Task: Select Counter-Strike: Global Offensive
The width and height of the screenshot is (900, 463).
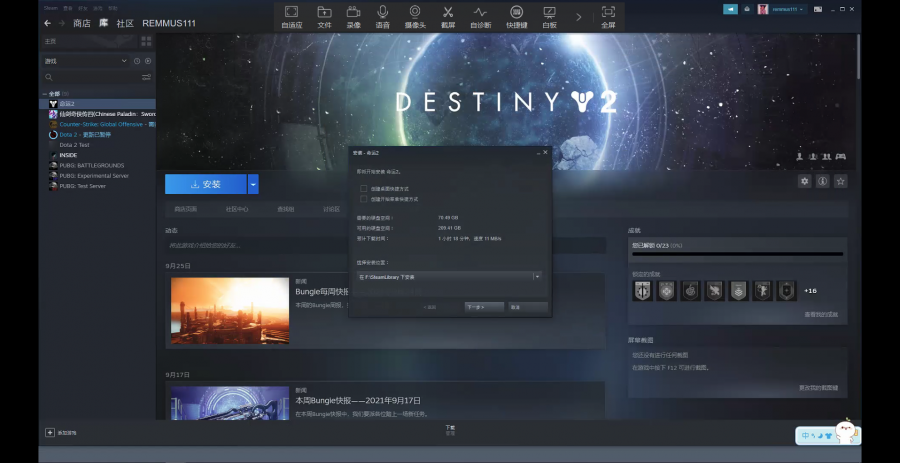Action: 97,124
